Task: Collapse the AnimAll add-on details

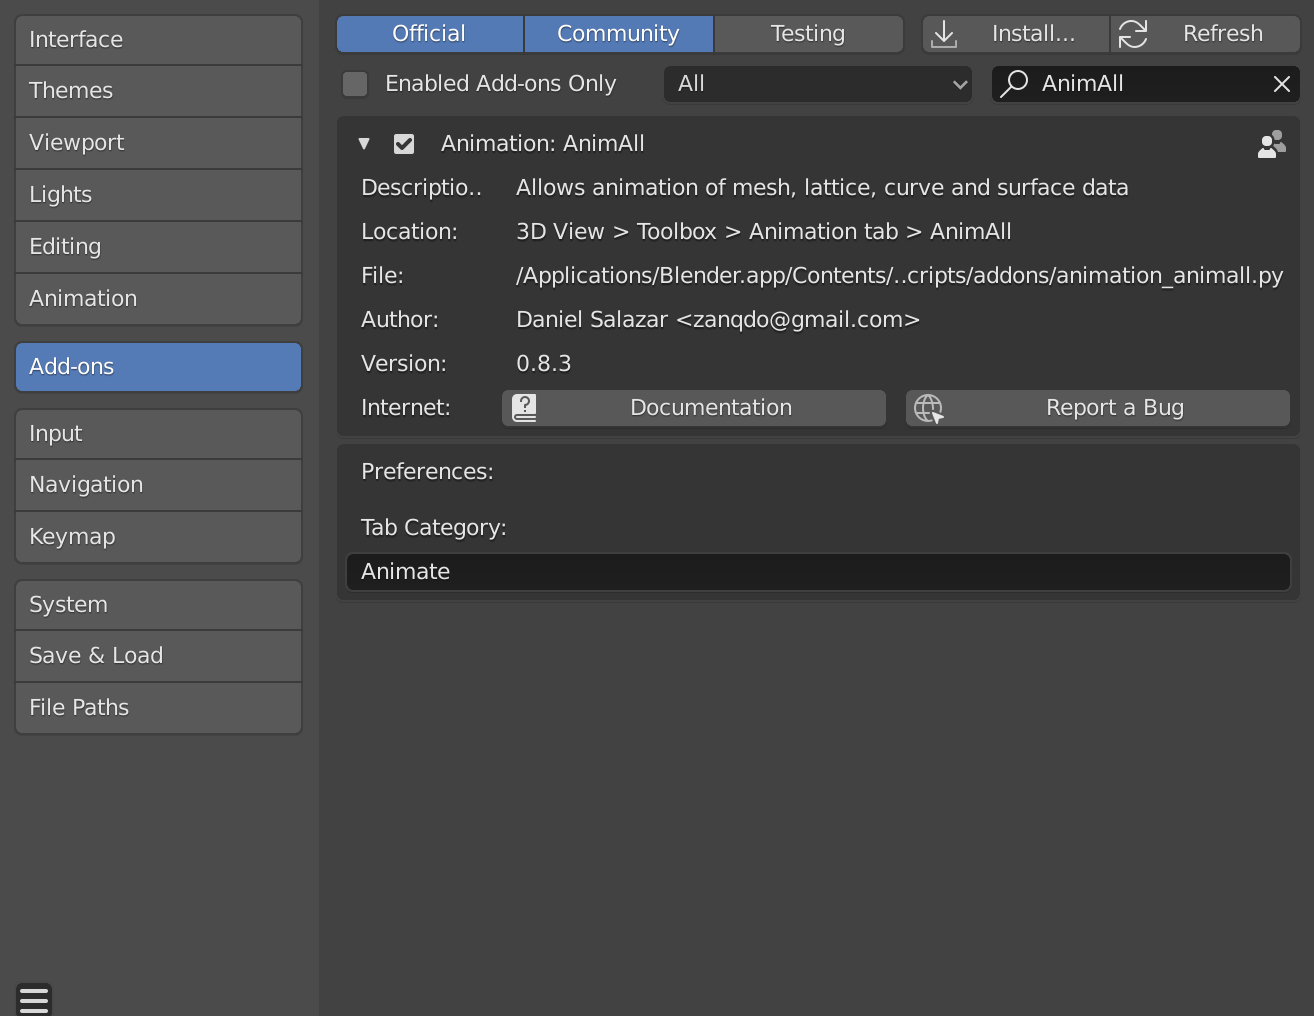Action: [x=364, y=144]
